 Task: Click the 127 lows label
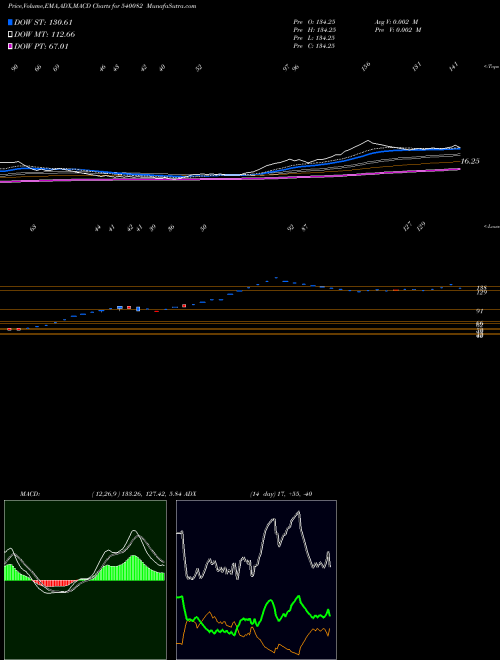(407, 226)
